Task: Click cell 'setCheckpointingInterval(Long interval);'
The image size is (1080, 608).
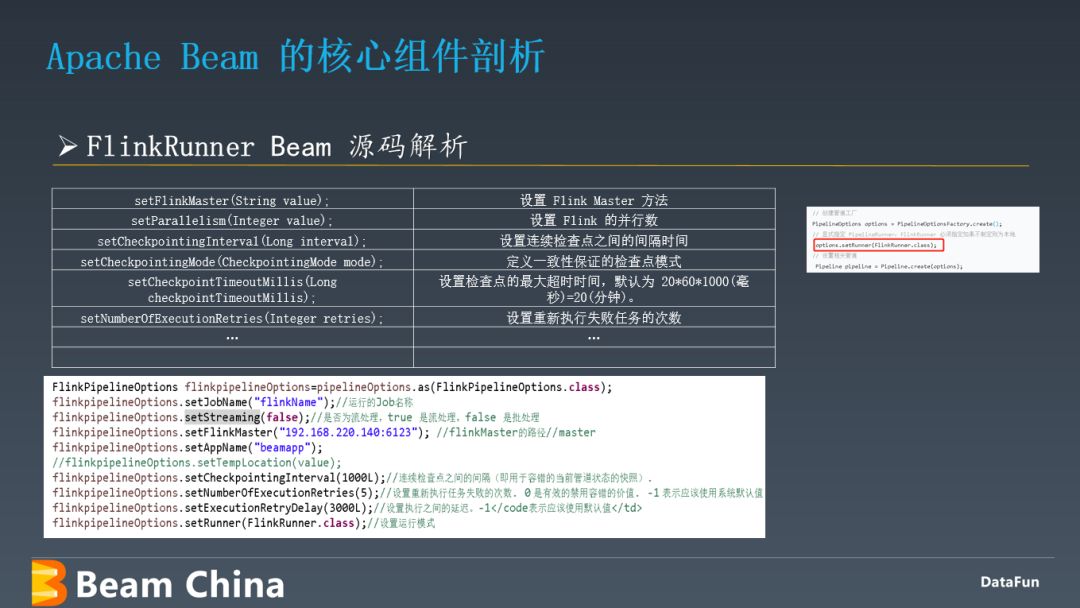Action: click(x=232, y=241)
